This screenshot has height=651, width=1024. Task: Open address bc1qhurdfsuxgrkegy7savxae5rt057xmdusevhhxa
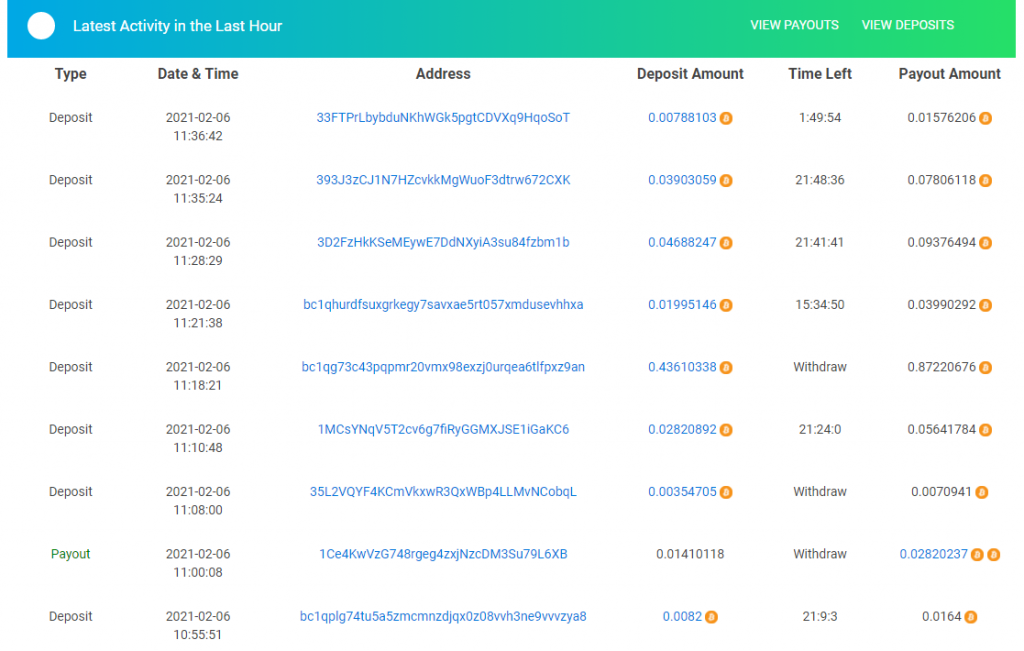click(443, 304)
